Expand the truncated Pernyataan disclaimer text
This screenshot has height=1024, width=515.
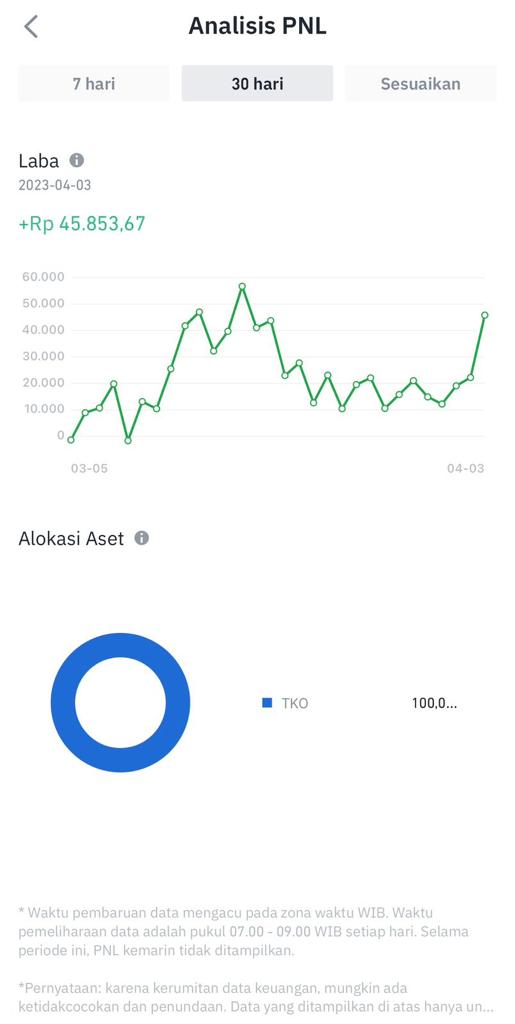[255, 997]
